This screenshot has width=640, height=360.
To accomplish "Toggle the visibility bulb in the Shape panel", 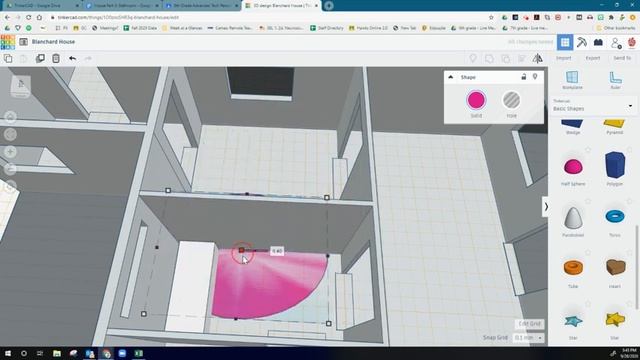I will [x=535, y=77].
